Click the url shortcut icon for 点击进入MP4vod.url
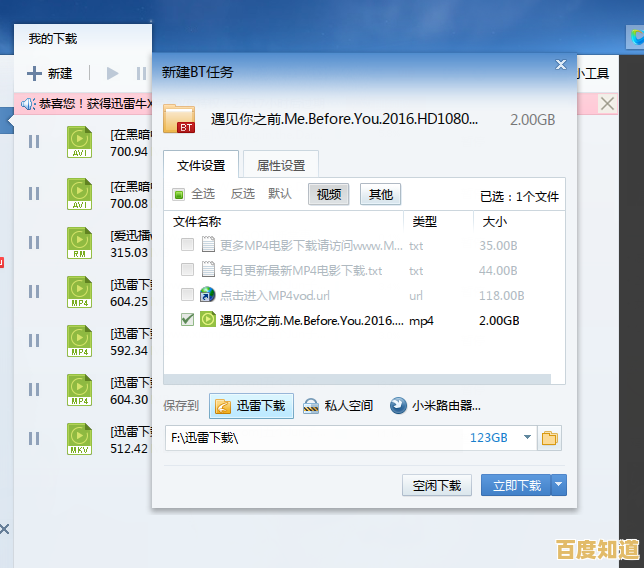 [x=207, y=294]
